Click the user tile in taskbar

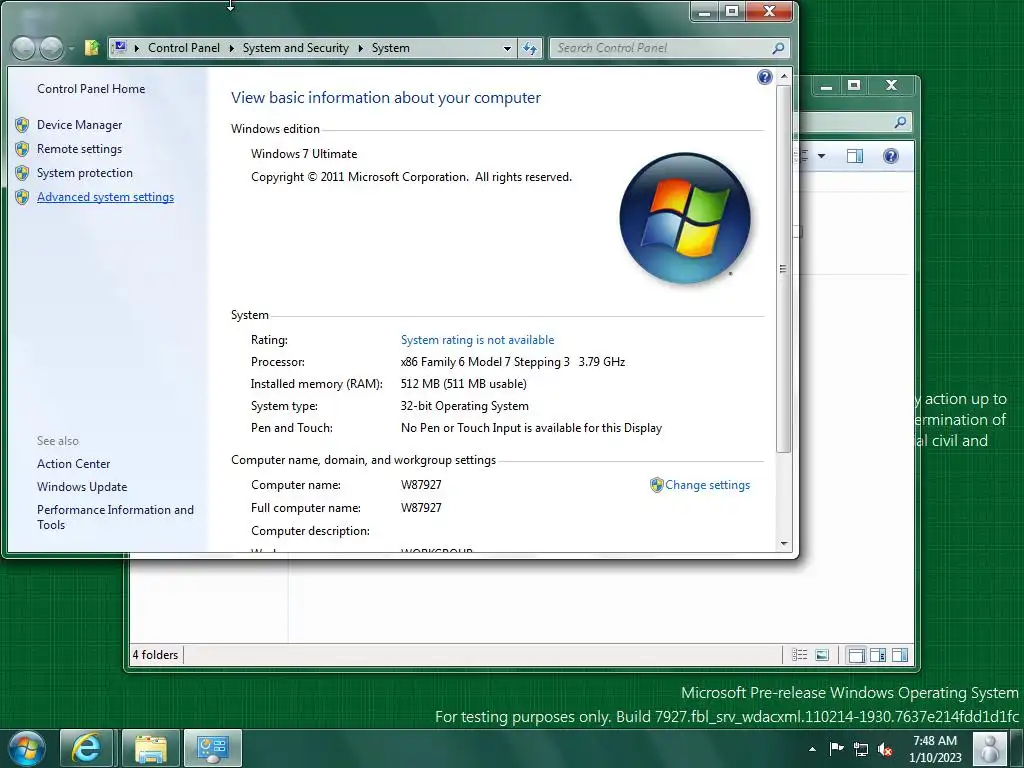[x=989, y=748]
